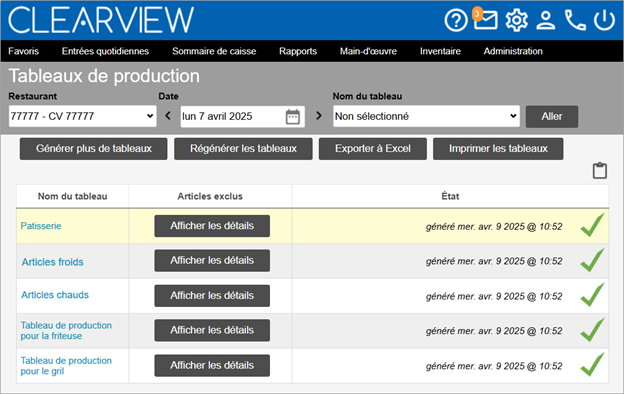The image size is (624, 394).
Task: Click the date field lun 7 avril 2025
Action: (x=243, y=117)
